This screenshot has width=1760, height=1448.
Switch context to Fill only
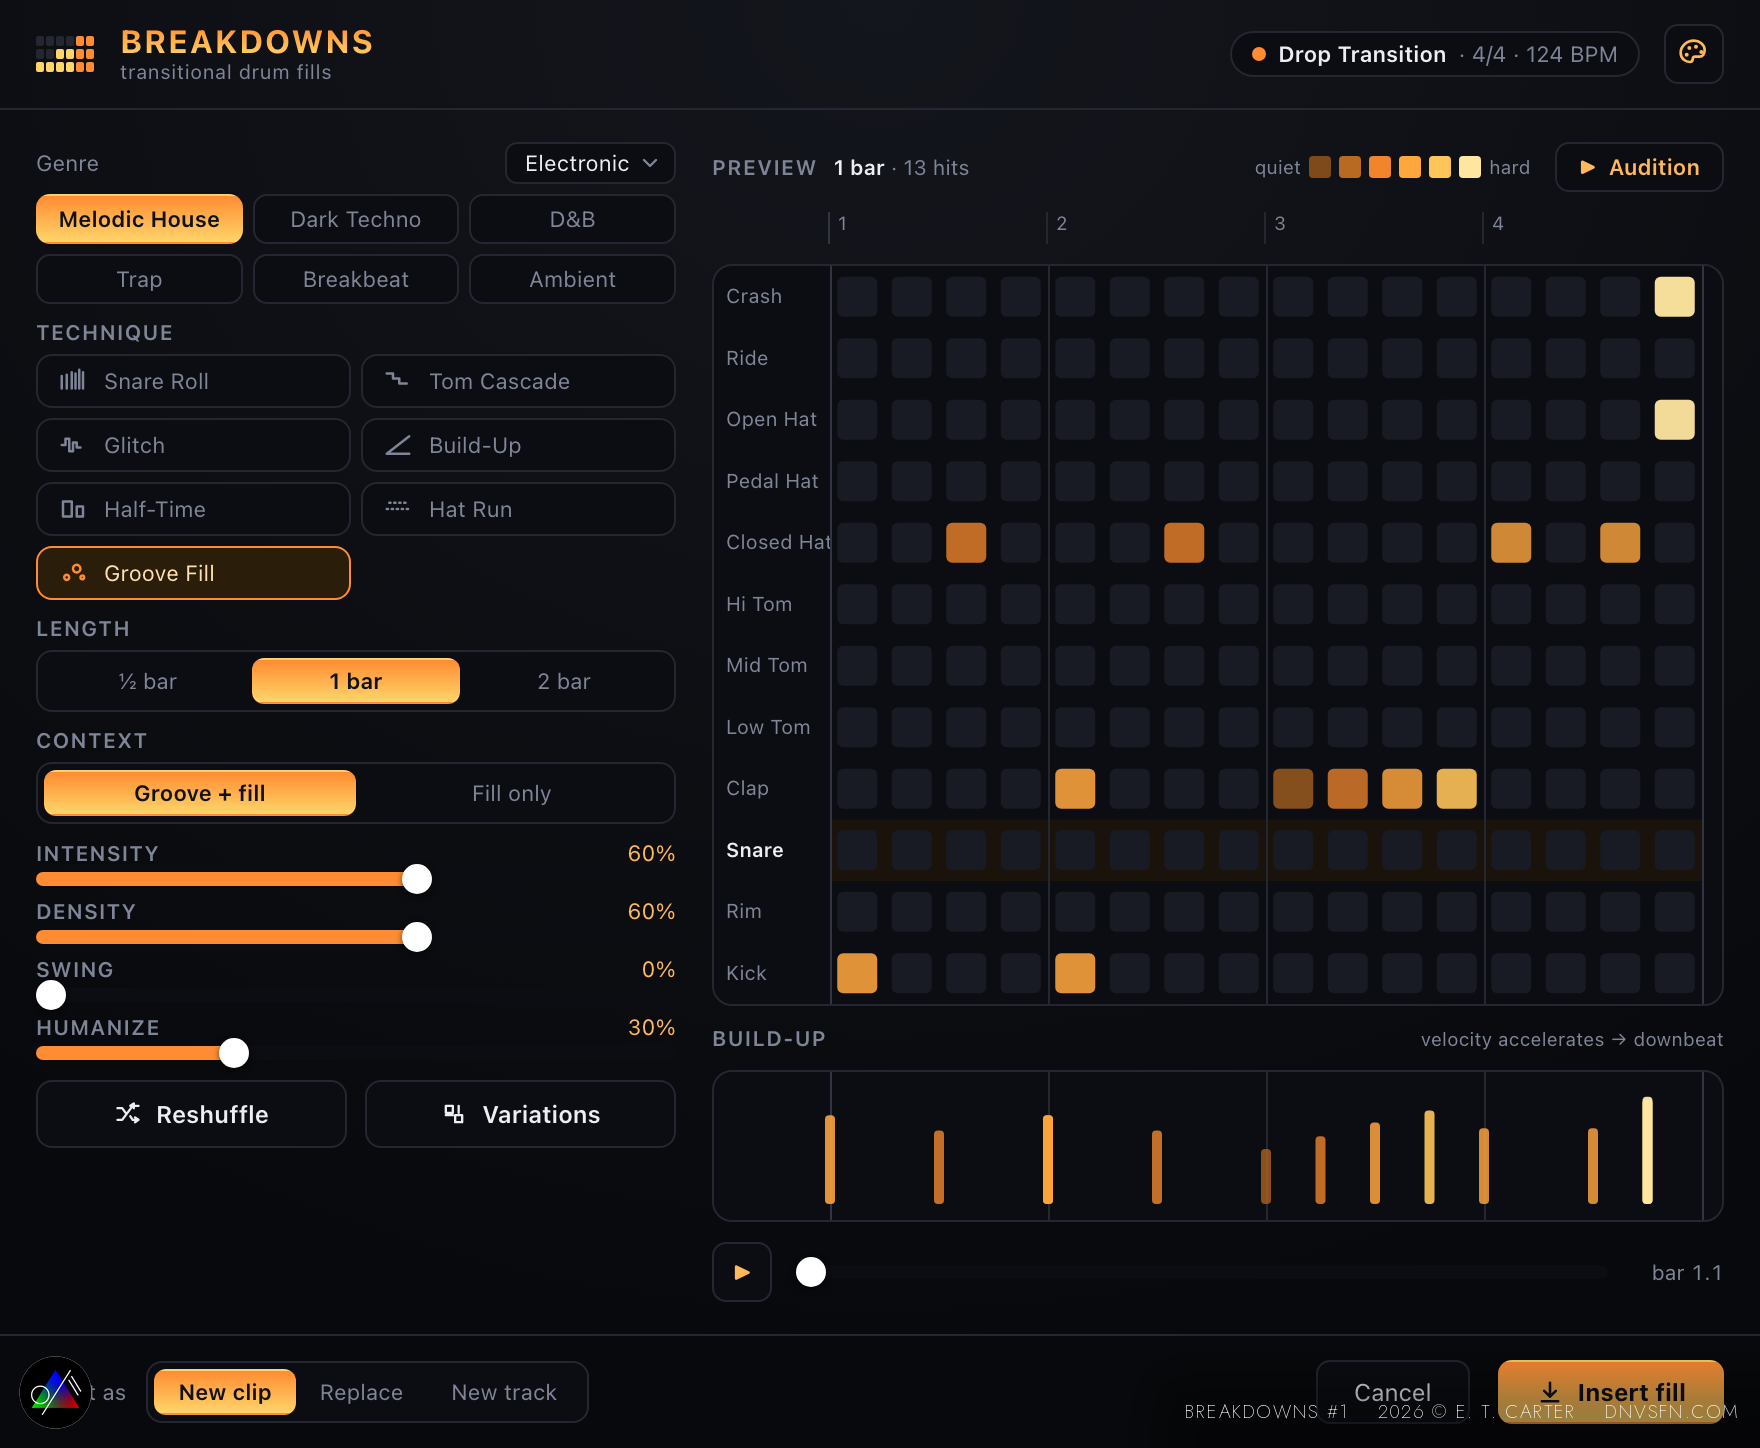point(512,793)
